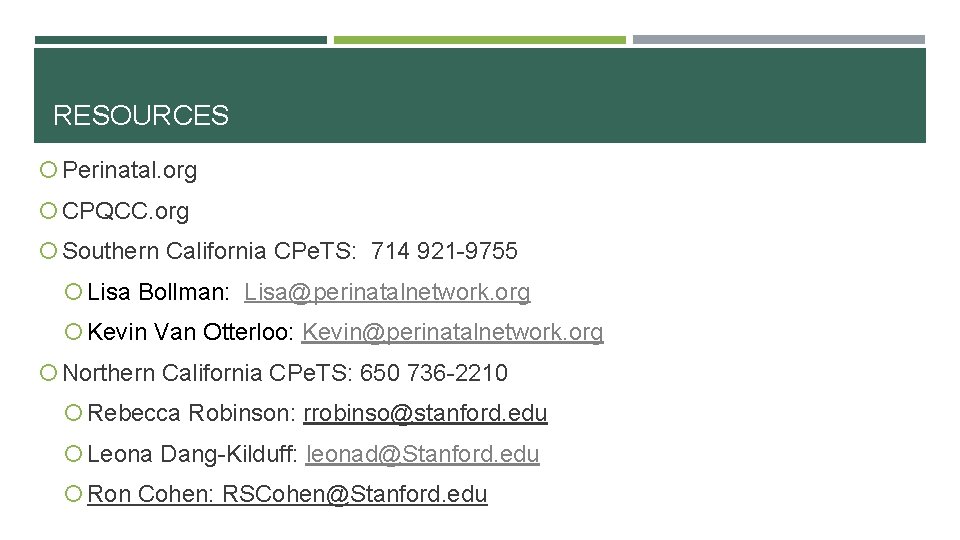This screenshot has height=540, width=960.
Task: Select the name Leona Dang-Kilduff
Action: point(192,454)
